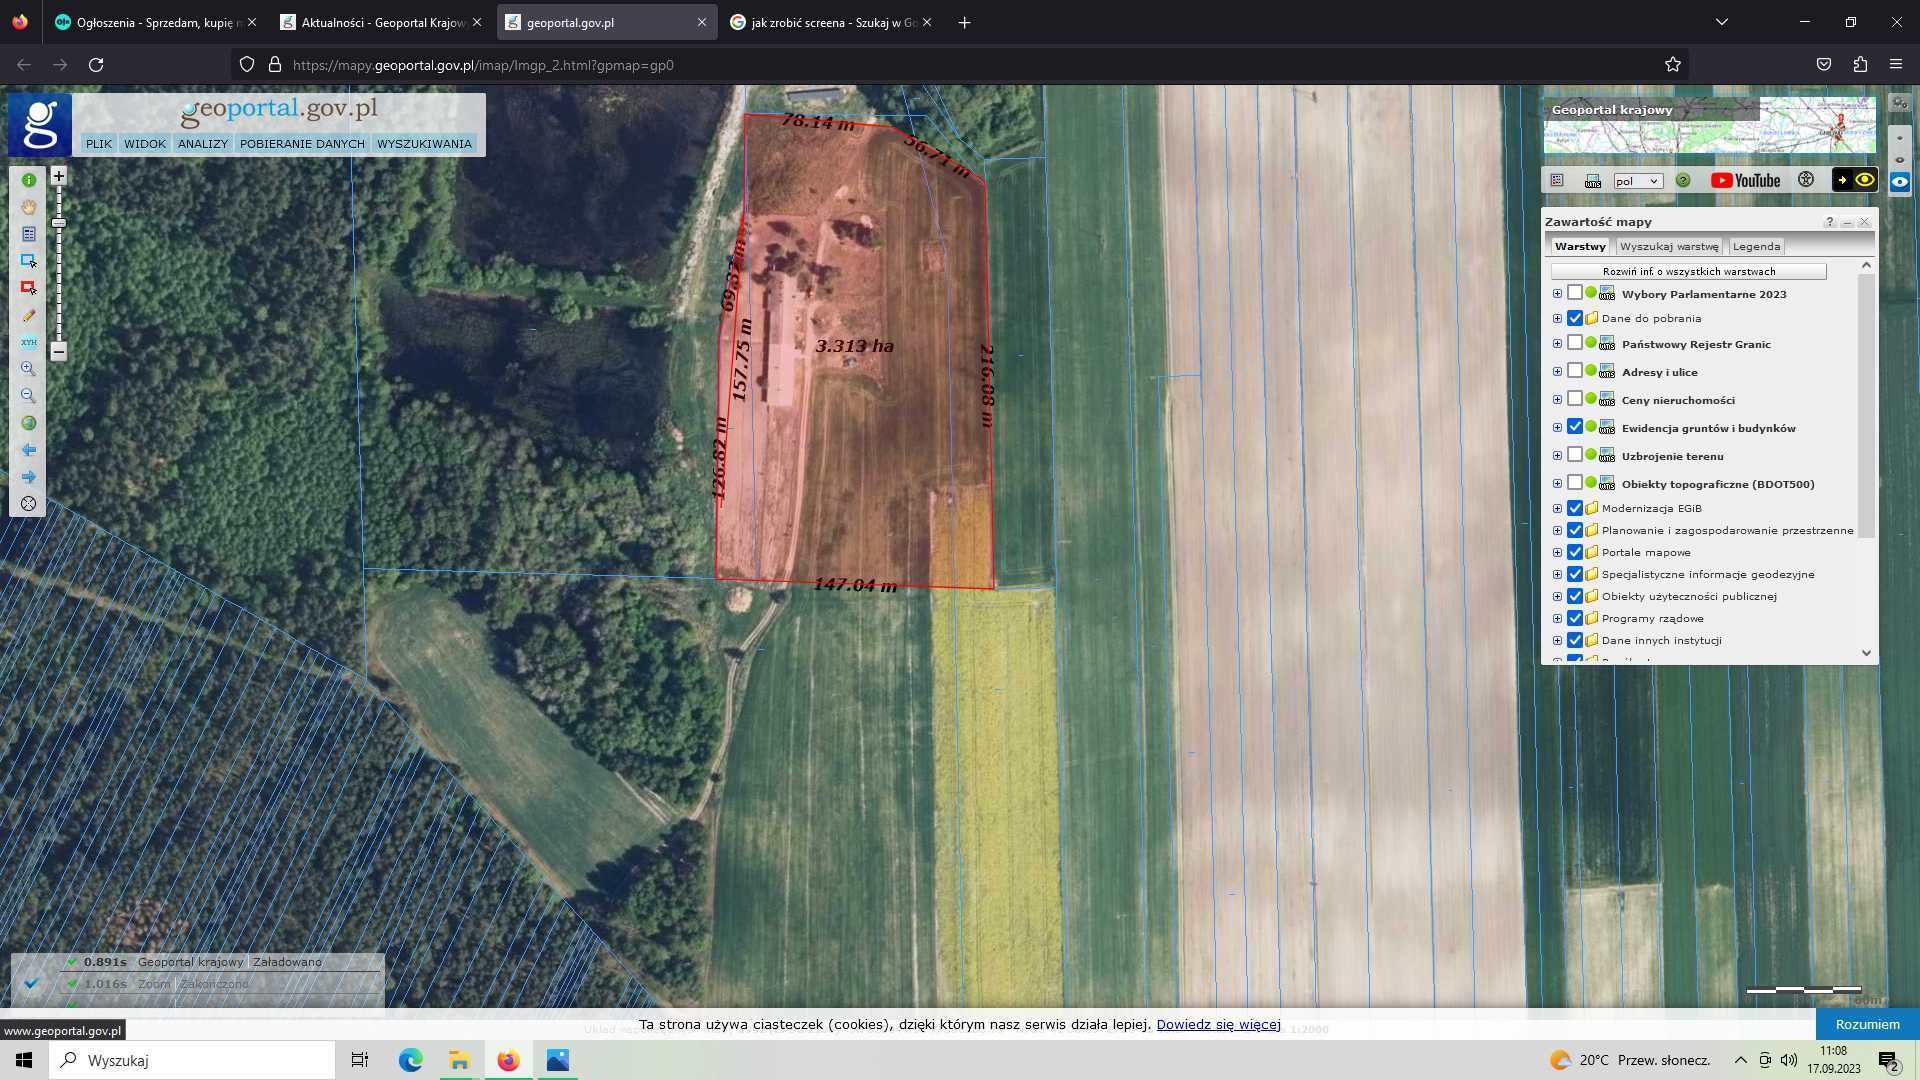Click the wms service icon
Viewport: 1920px width, 1080px height.
pyautogui.click(x=1593, y=181)
